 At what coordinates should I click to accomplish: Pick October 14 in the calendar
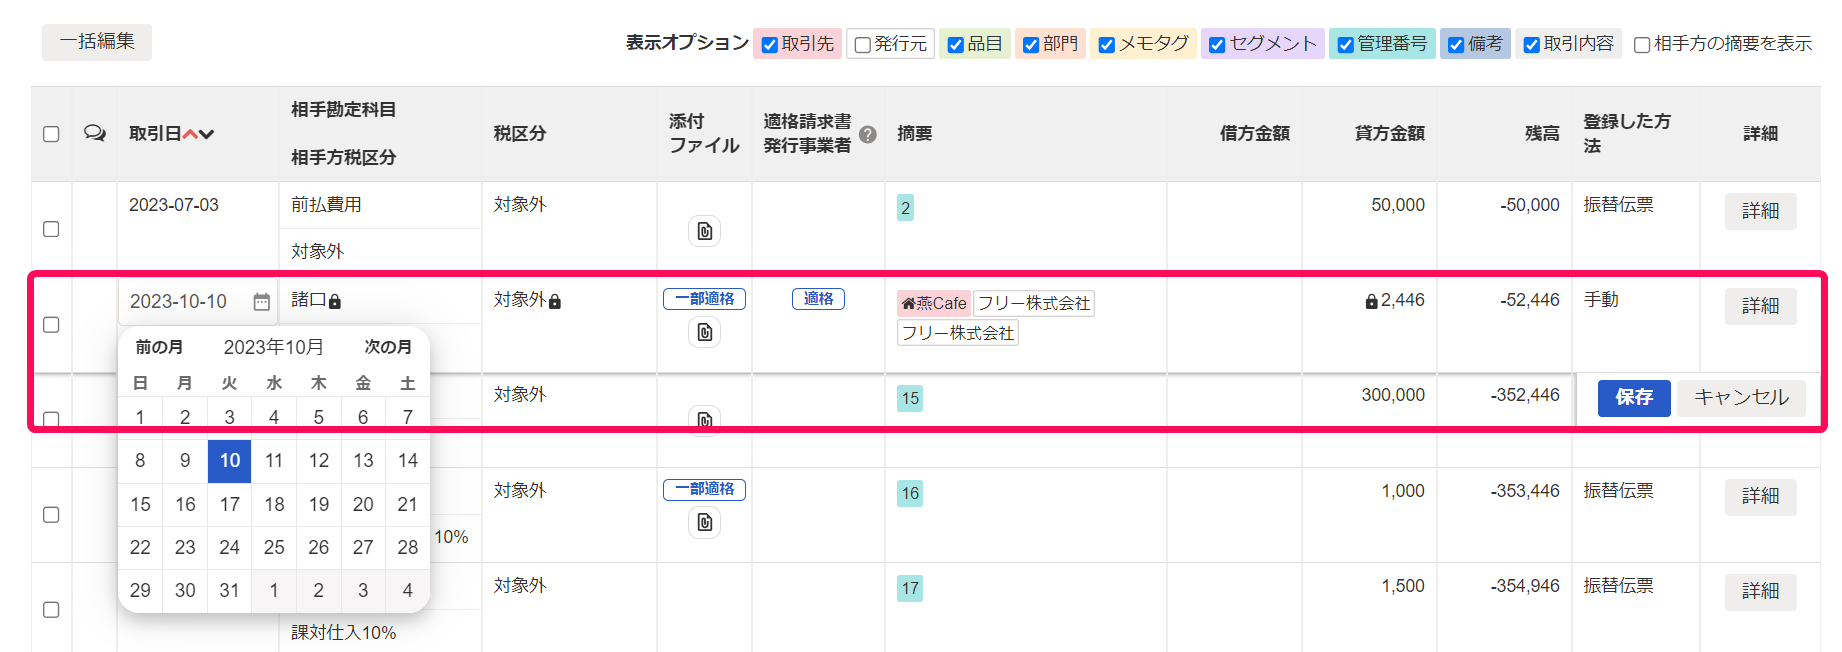point(407,461)
